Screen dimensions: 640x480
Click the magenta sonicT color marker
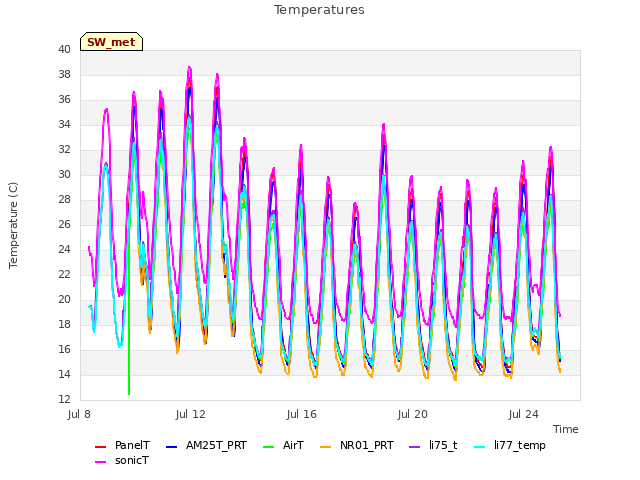coord(100,462)
